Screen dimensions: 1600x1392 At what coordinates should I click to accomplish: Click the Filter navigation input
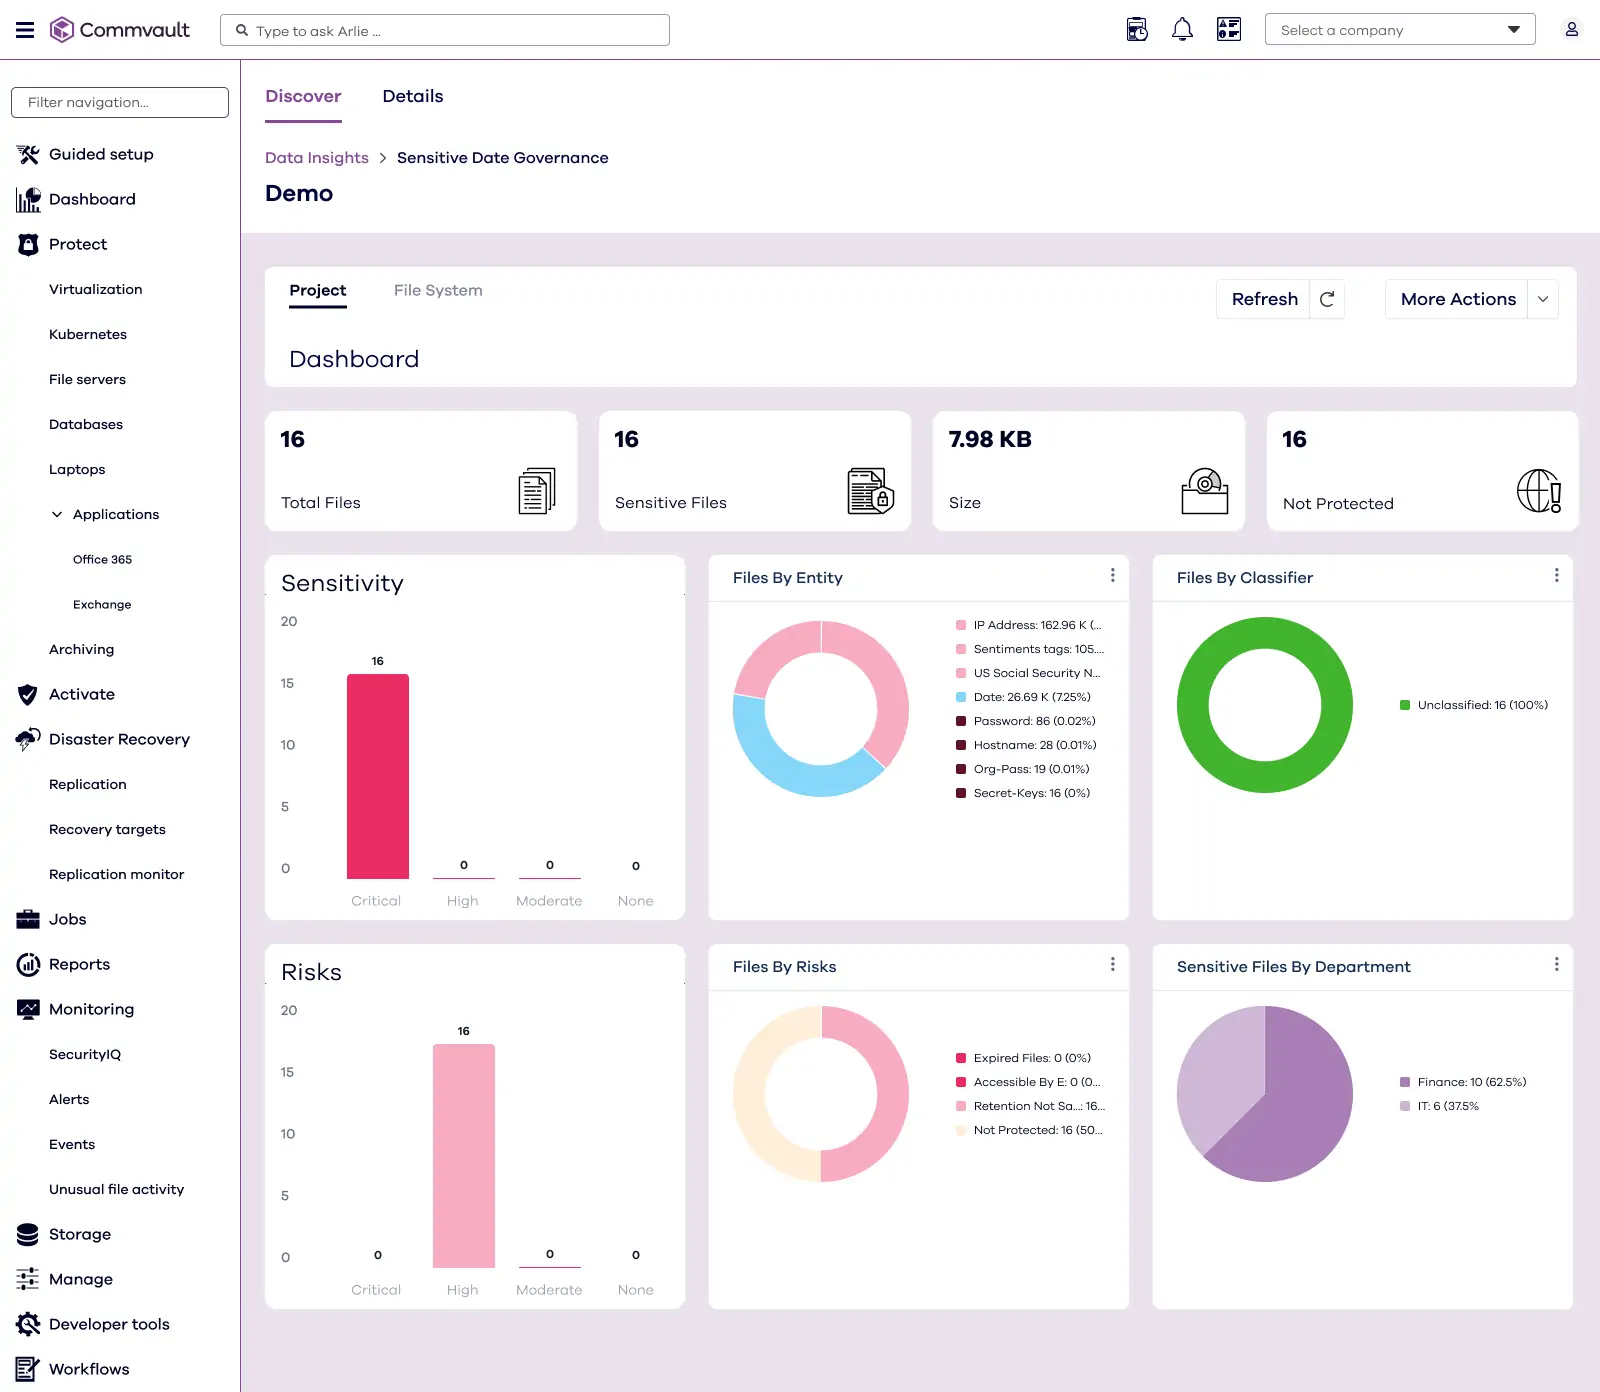pyautogui.click(x=120, y=102)
